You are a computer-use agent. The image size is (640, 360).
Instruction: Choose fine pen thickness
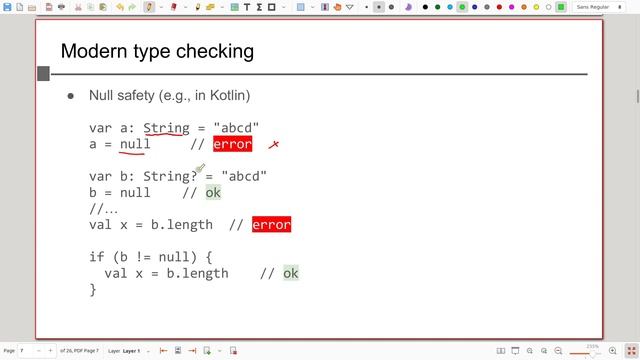tap(367, 7)
